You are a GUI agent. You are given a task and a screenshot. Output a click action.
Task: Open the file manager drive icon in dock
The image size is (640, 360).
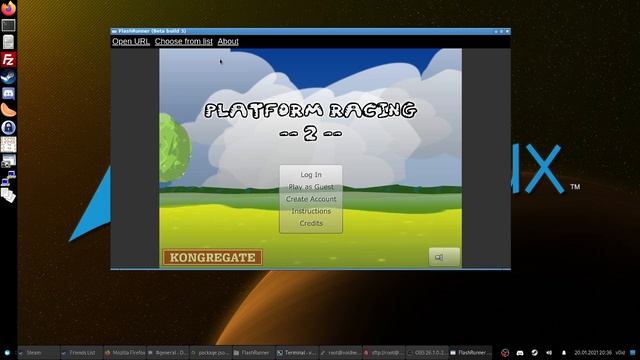tap(8, 42)
